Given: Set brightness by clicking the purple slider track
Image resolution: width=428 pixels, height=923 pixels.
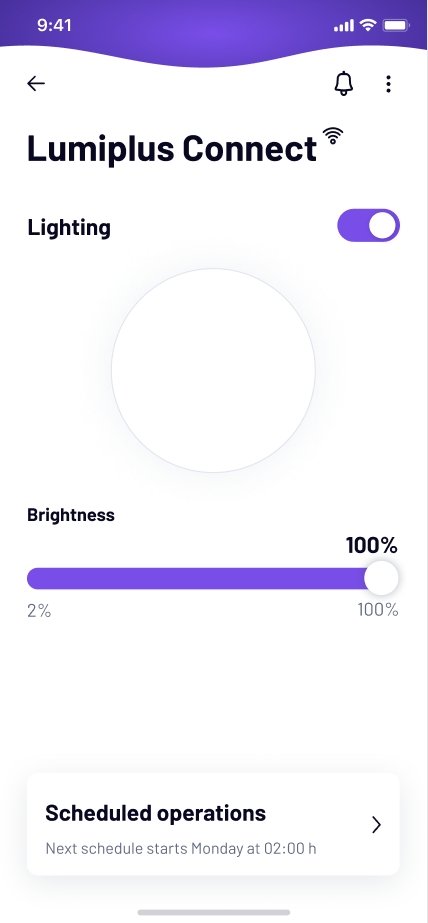Looking at the screenshot, I should tap(197, 579).
